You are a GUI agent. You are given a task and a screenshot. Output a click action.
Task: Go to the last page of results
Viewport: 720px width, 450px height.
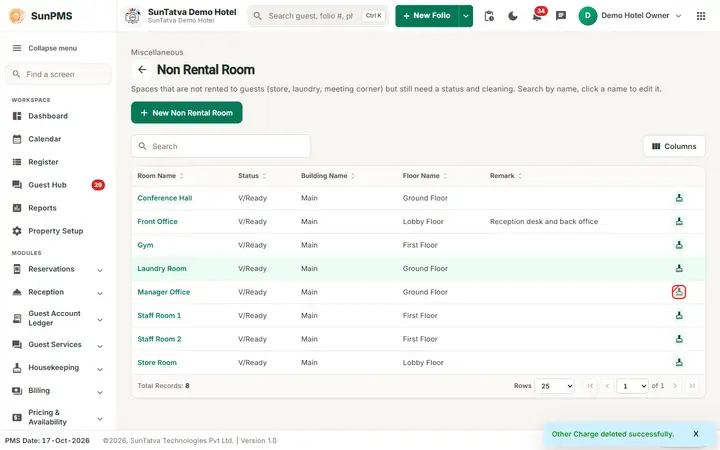pos(692,386)
